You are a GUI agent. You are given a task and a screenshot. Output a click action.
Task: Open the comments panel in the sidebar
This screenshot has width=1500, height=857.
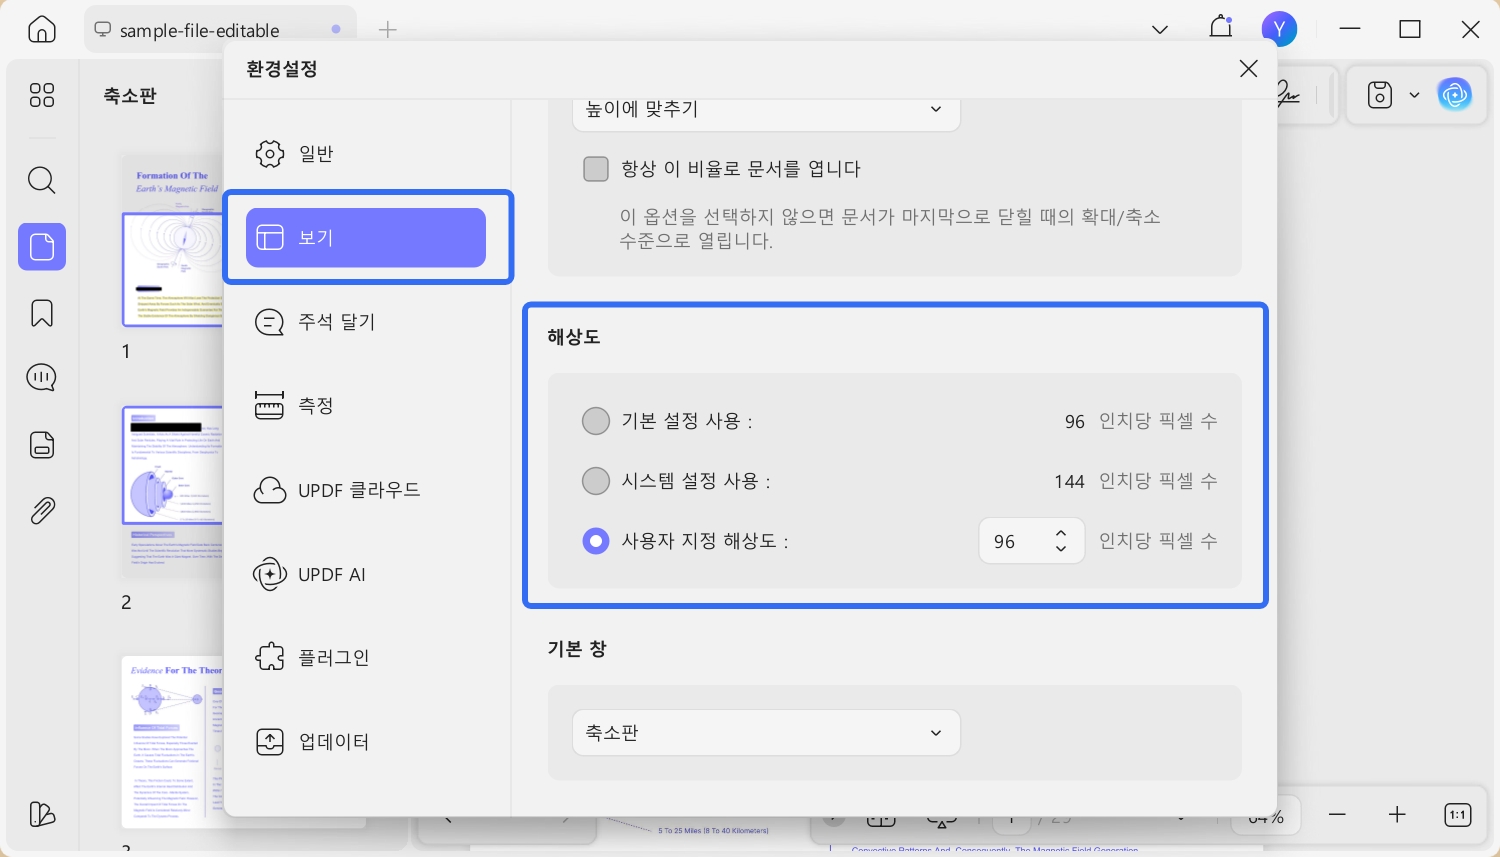tap(41, 378)
